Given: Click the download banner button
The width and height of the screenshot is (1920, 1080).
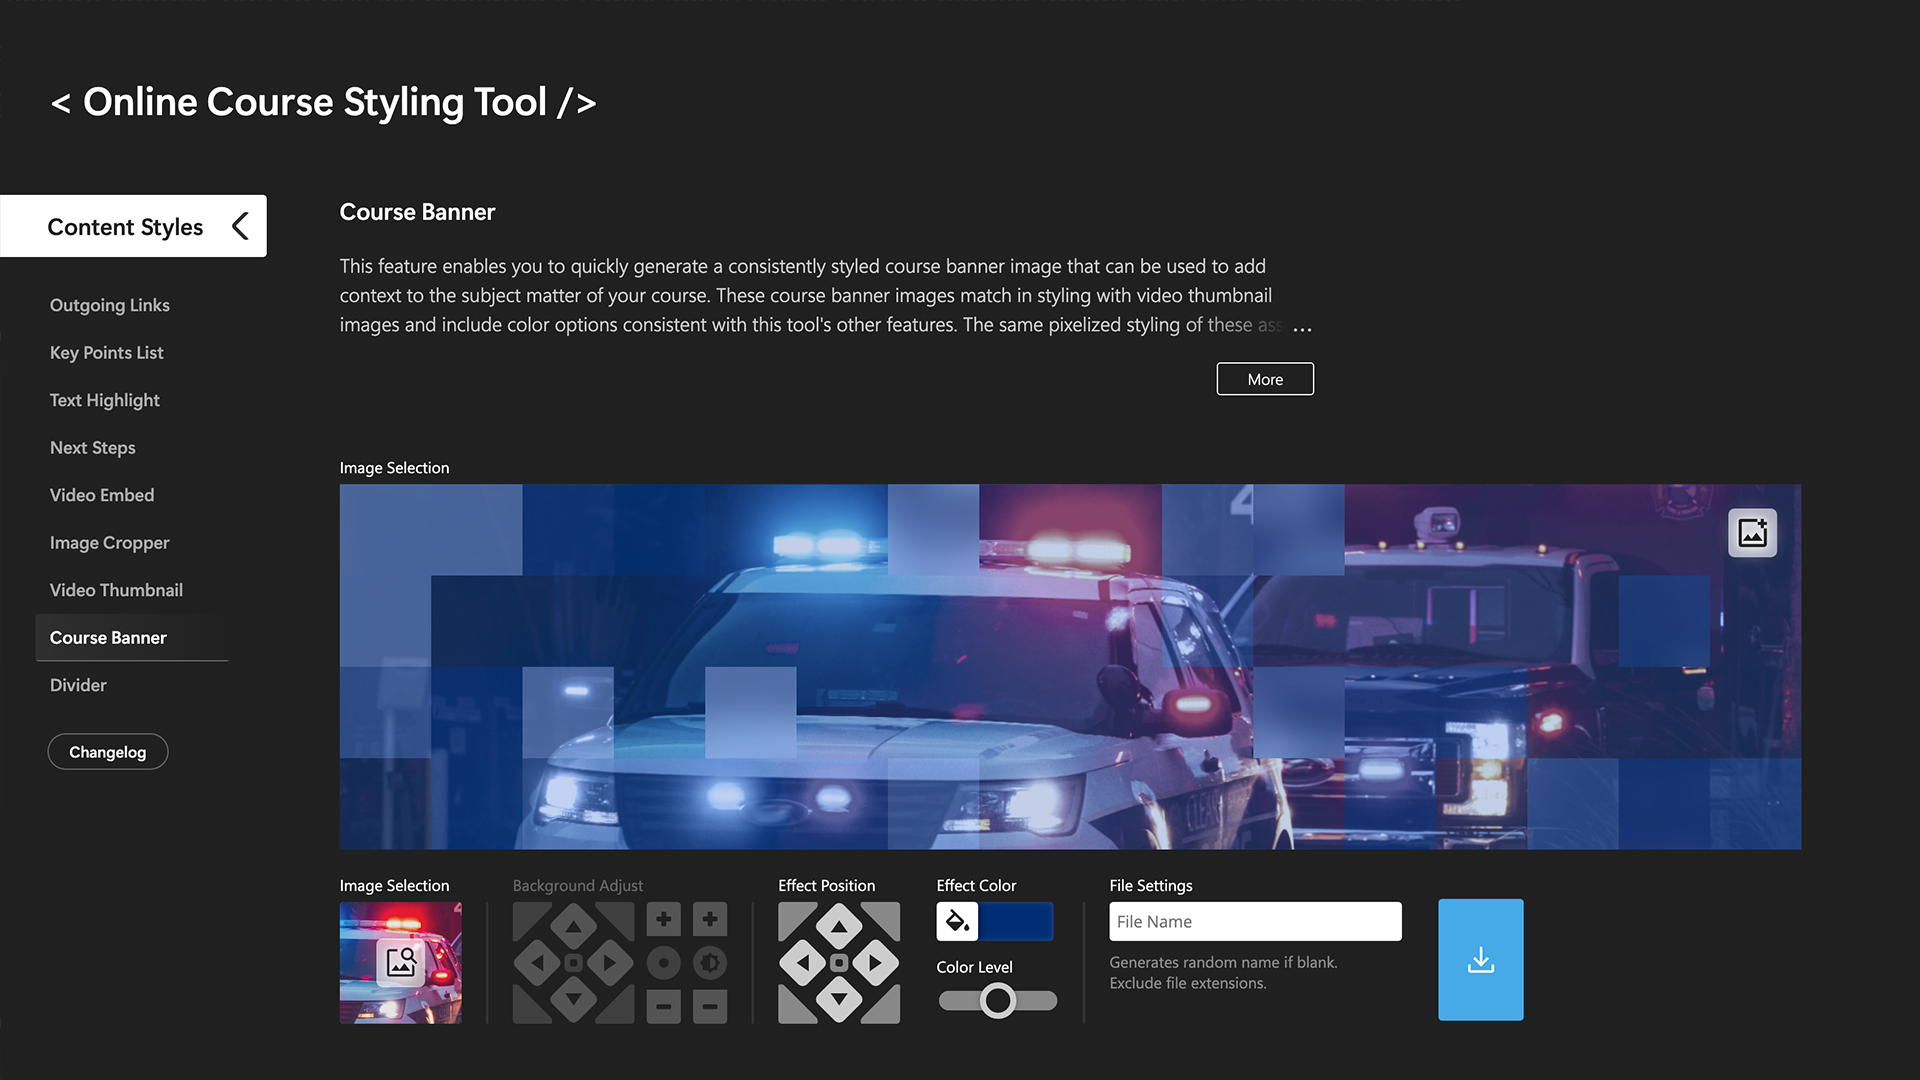Looking at the screenshot, I should [x=1480, y=960].
